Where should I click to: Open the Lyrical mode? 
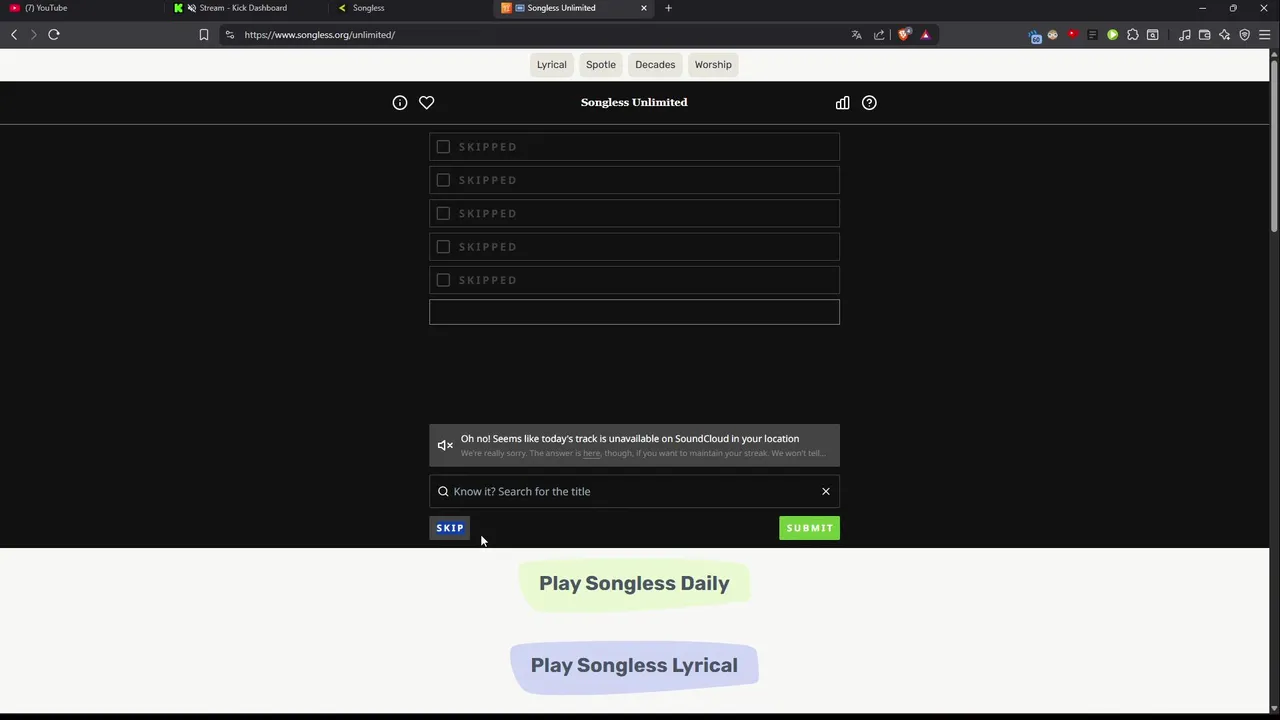[551, 64]
